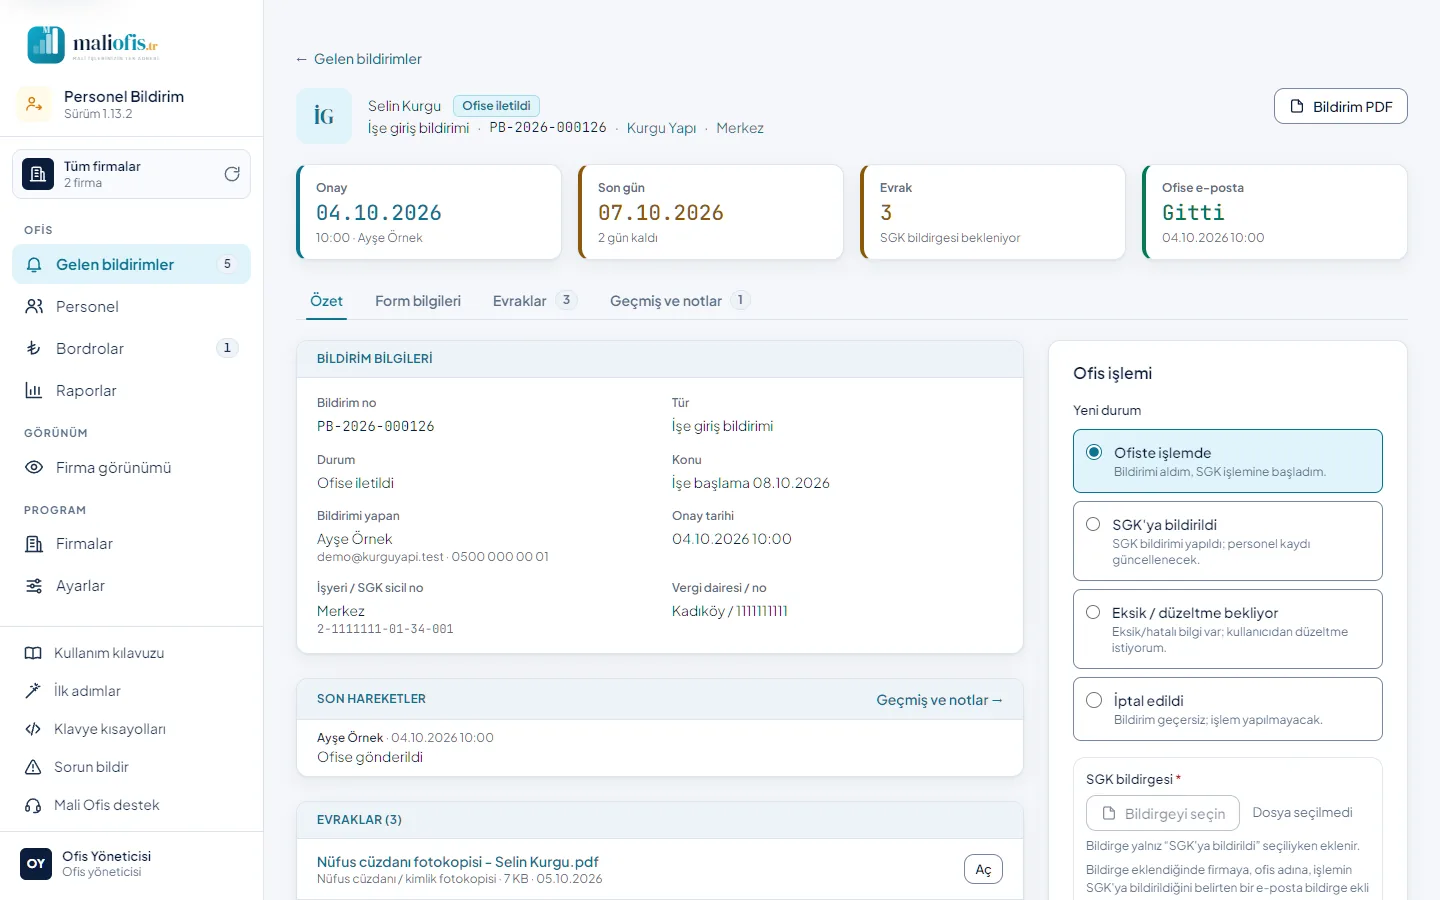Image resolution: width=1440 pixels, height=900 pixels.
Task: Click the Bildirgeyi seçin file button
Action: (x=1163, y=813)
